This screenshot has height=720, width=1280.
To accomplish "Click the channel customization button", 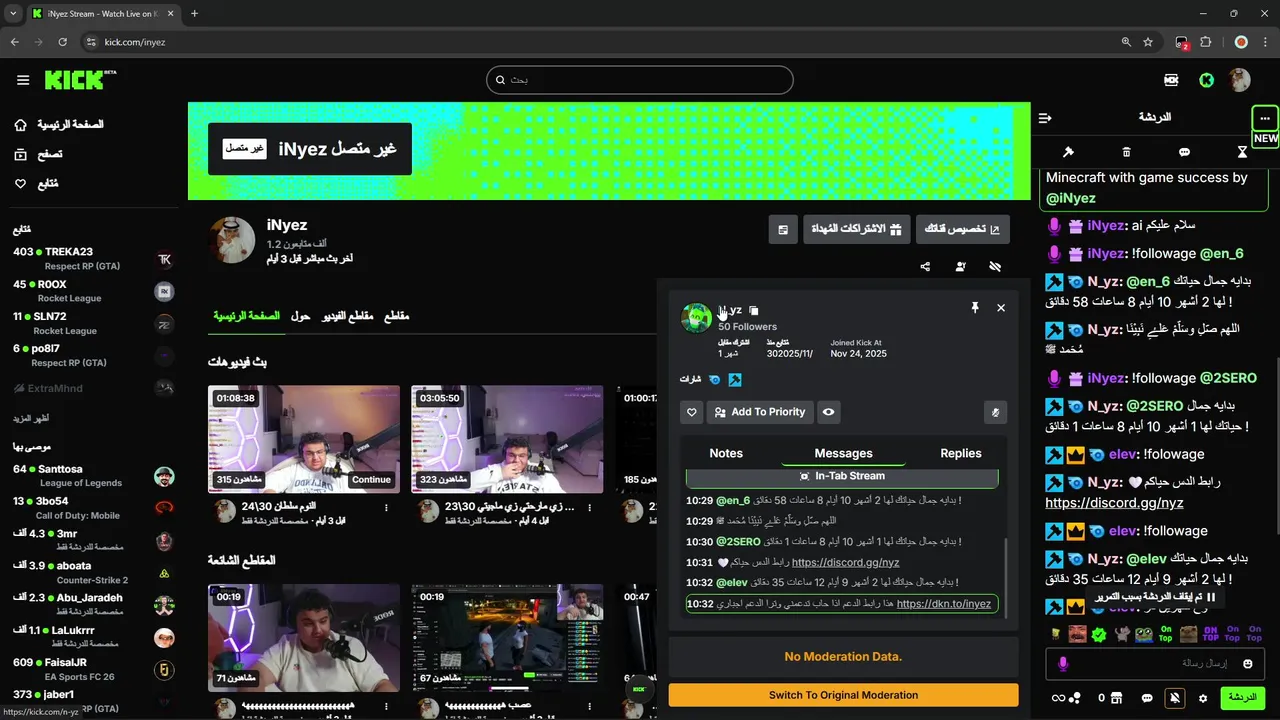I will click(x=962, y=229).
